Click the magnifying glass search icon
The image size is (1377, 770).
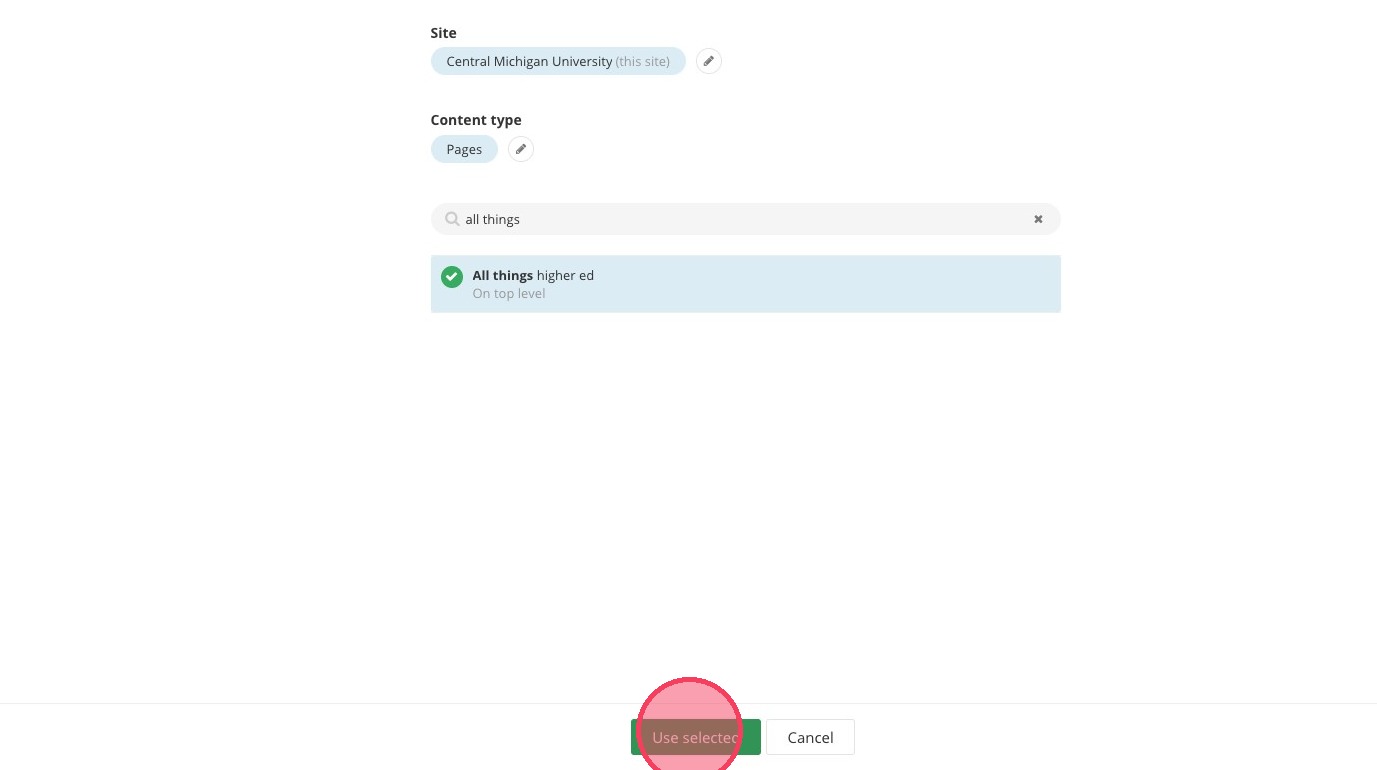tap(452, 219)
